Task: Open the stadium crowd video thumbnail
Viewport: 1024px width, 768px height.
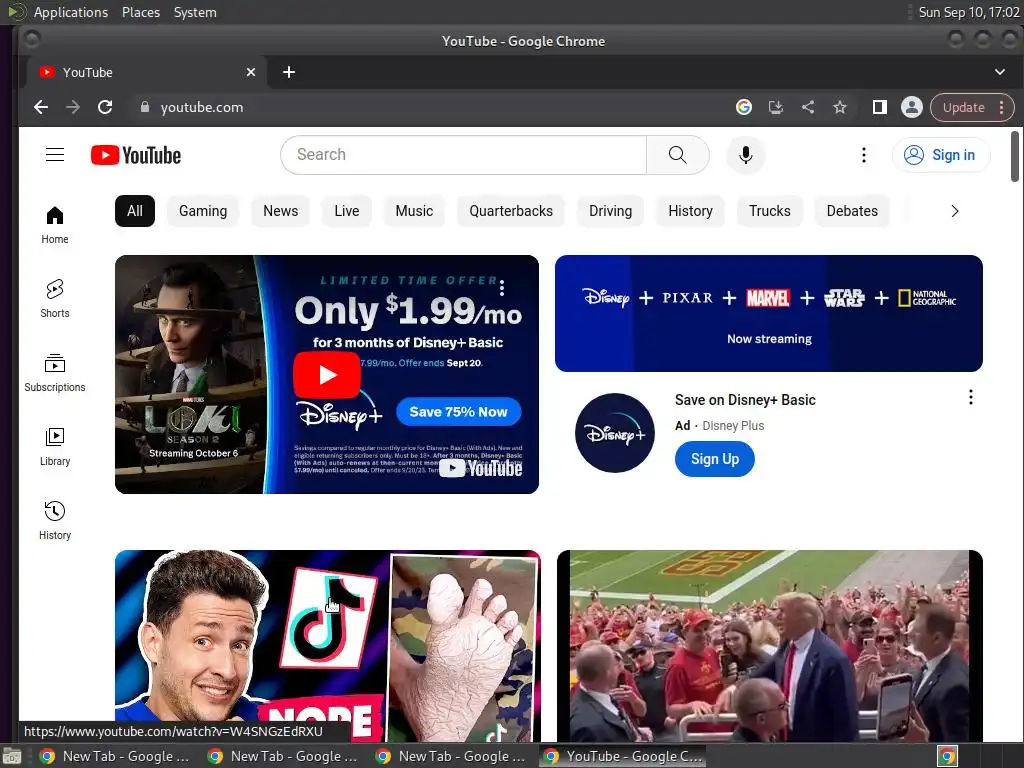Action: pos(769,645)
